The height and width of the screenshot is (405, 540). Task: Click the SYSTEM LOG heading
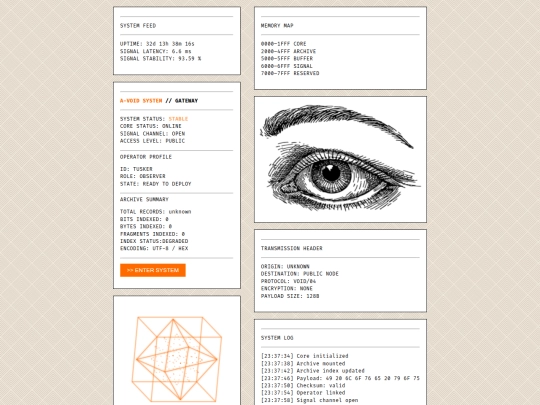(277, 338)
